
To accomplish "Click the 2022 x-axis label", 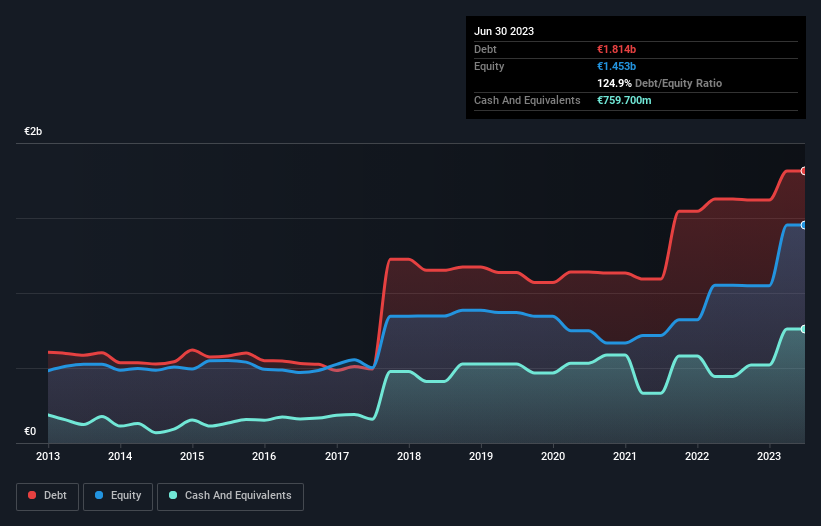I will (697, 456).
